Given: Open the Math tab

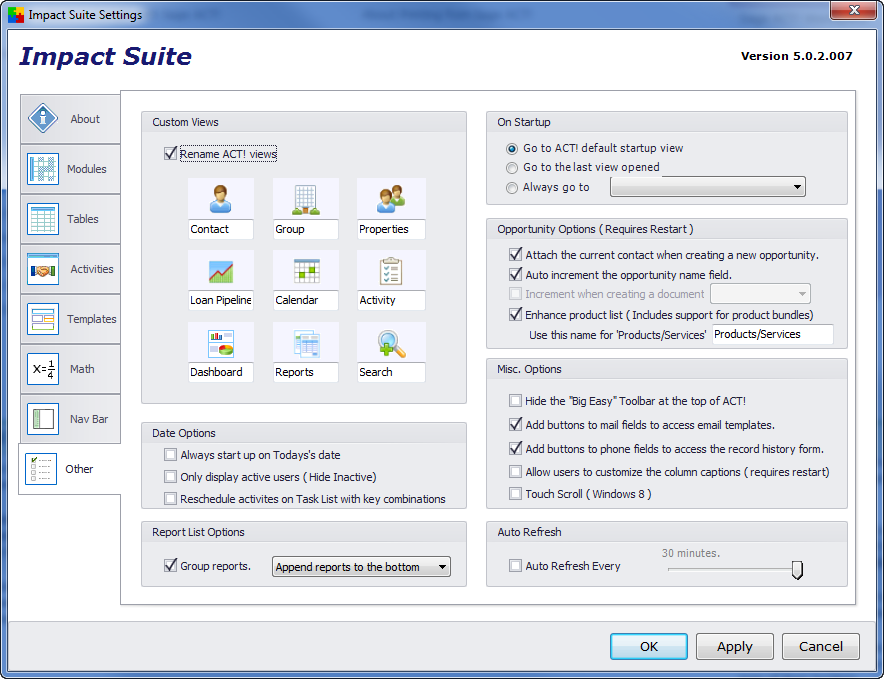Looking at the screenshot, I should pyautogui.click(x=70, y=369).
